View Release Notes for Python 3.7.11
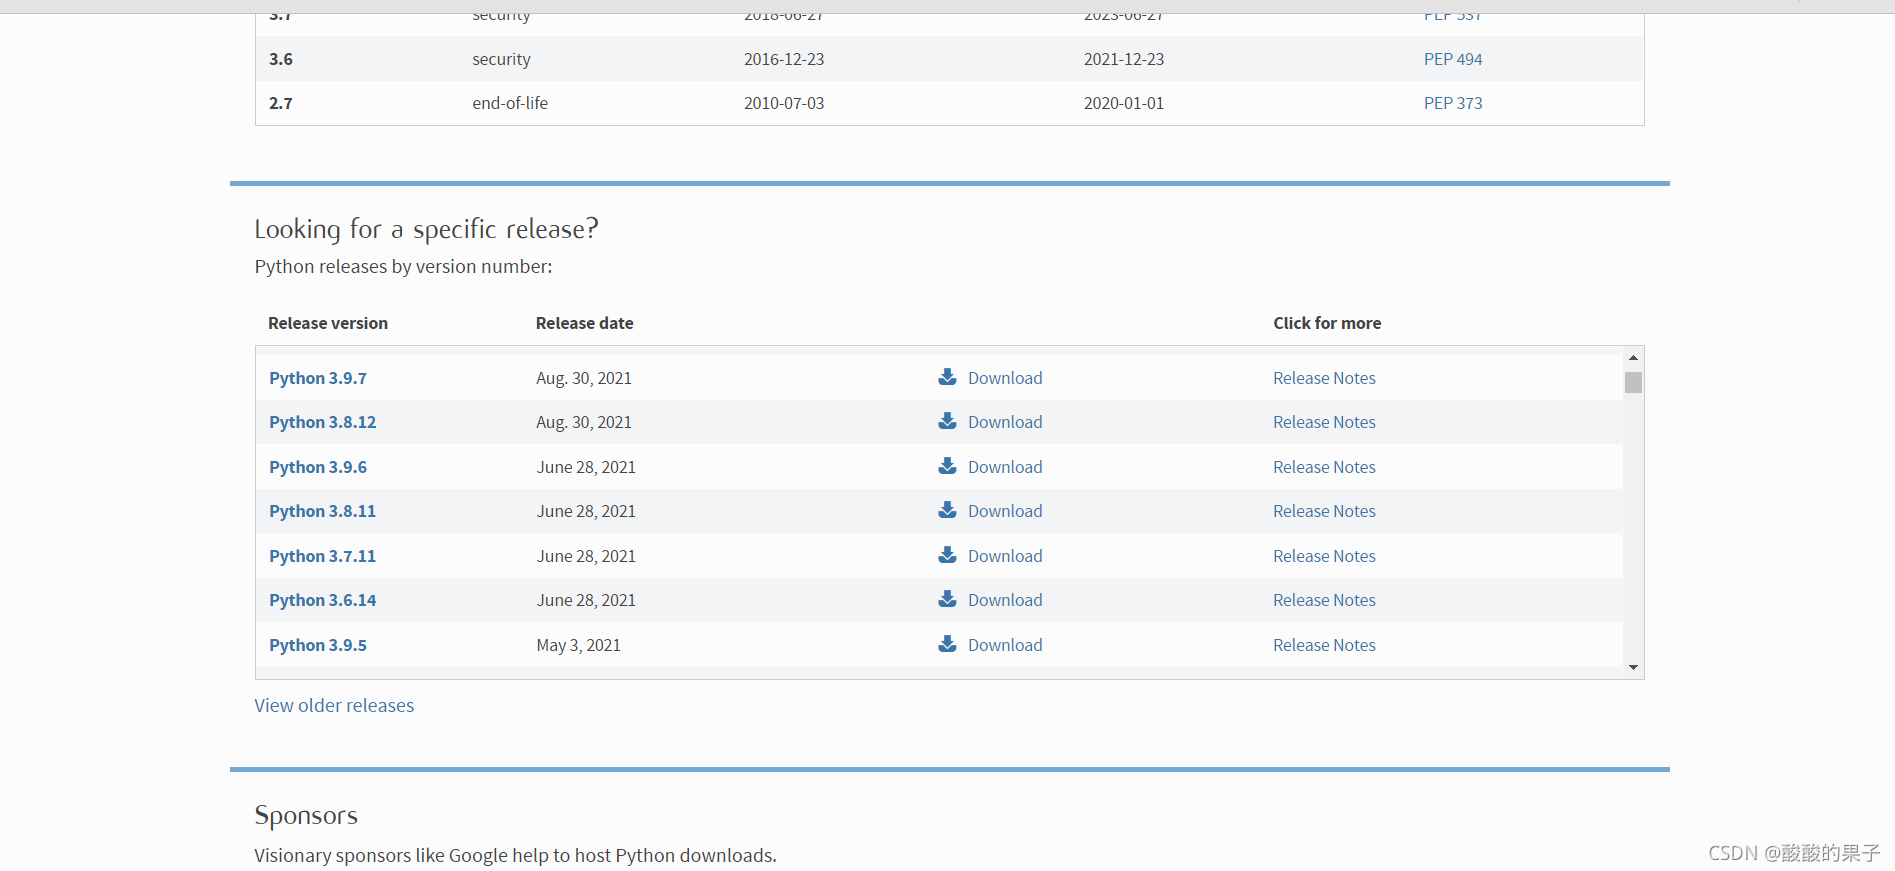Screen dimensions: 1895x871 pyautogui.click(x=1324, y=556)
